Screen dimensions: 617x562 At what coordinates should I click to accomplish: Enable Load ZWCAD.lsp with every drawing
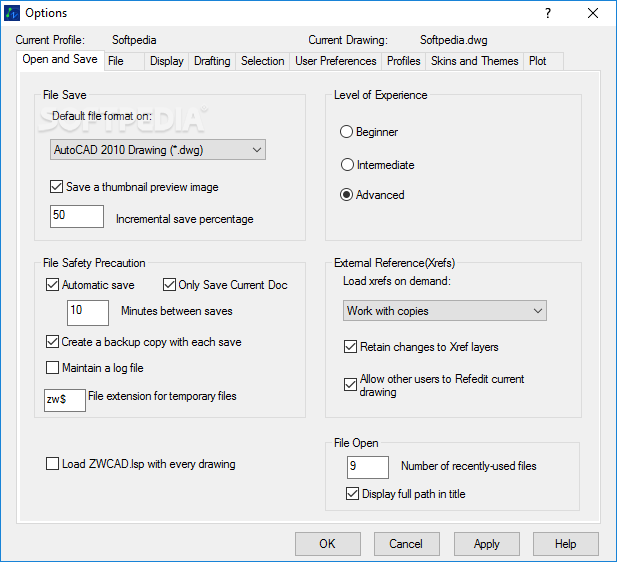52,464
